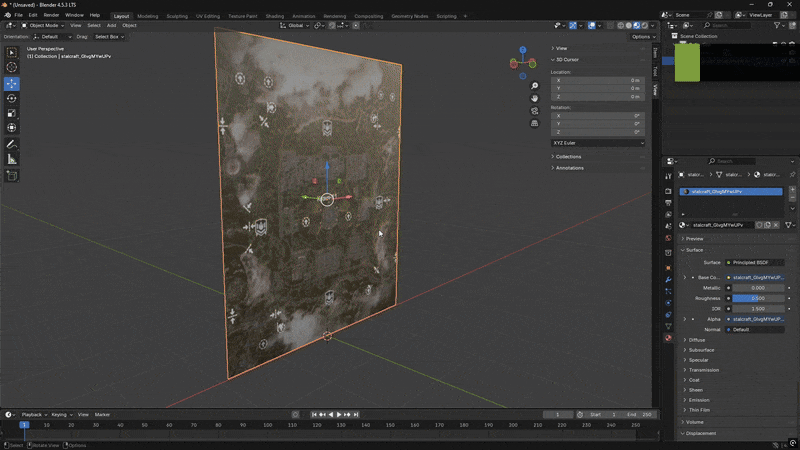Click the zoom view magnifier gizmo
800x450 pixels.
[x=536, y=85]
